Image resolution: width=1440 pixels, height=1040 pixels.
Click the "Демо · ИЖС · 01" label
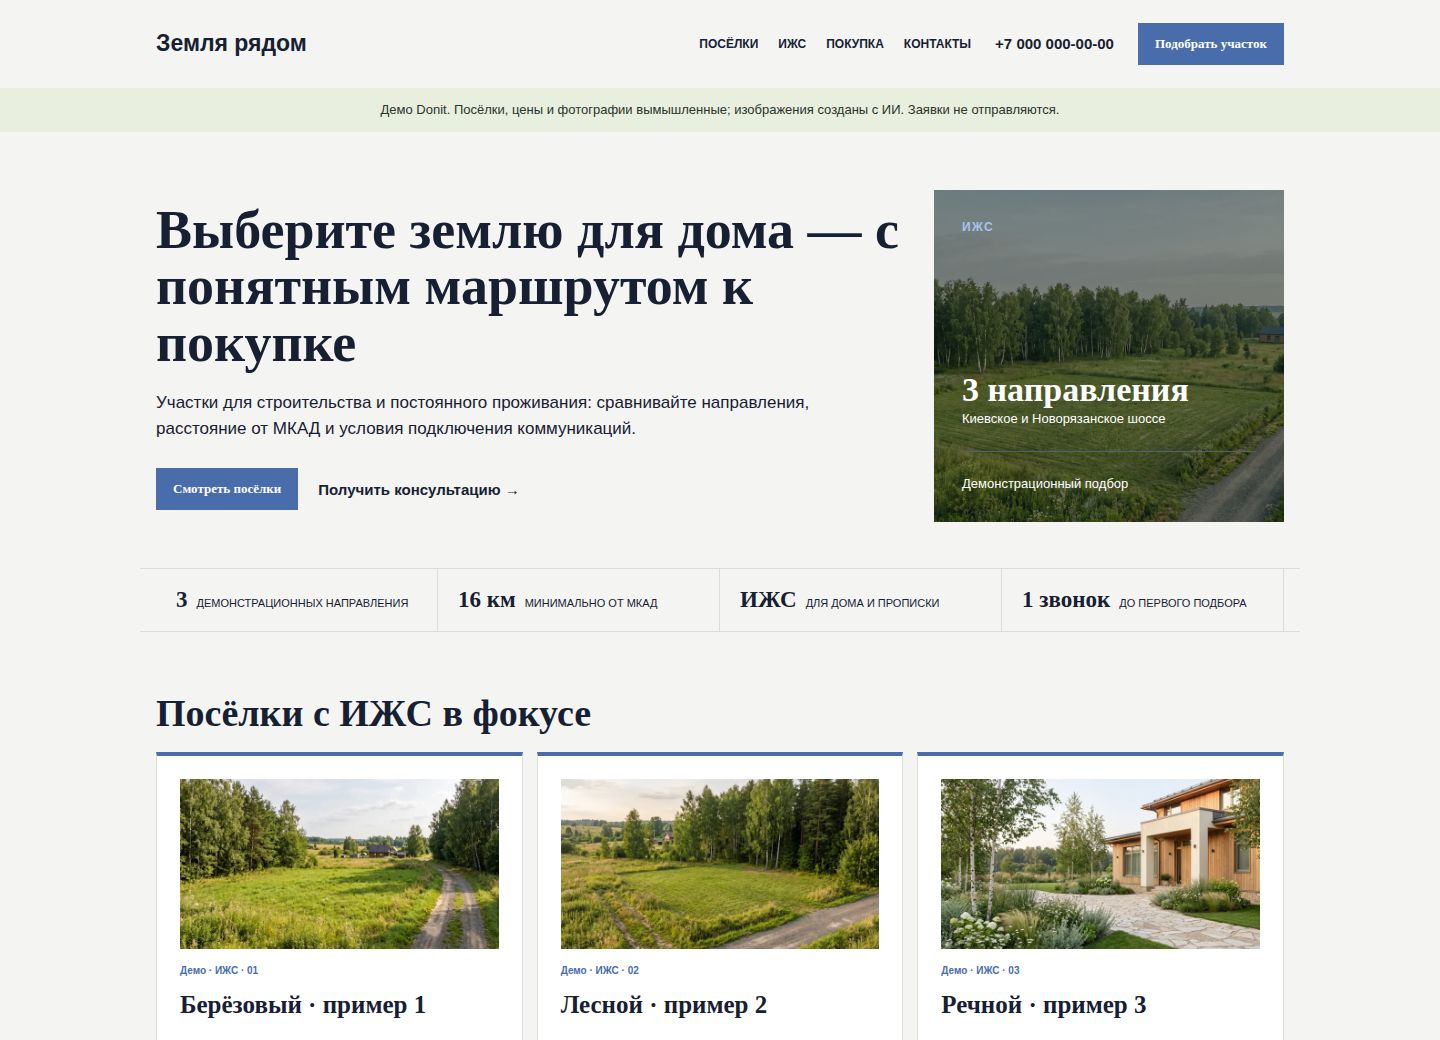219,970
